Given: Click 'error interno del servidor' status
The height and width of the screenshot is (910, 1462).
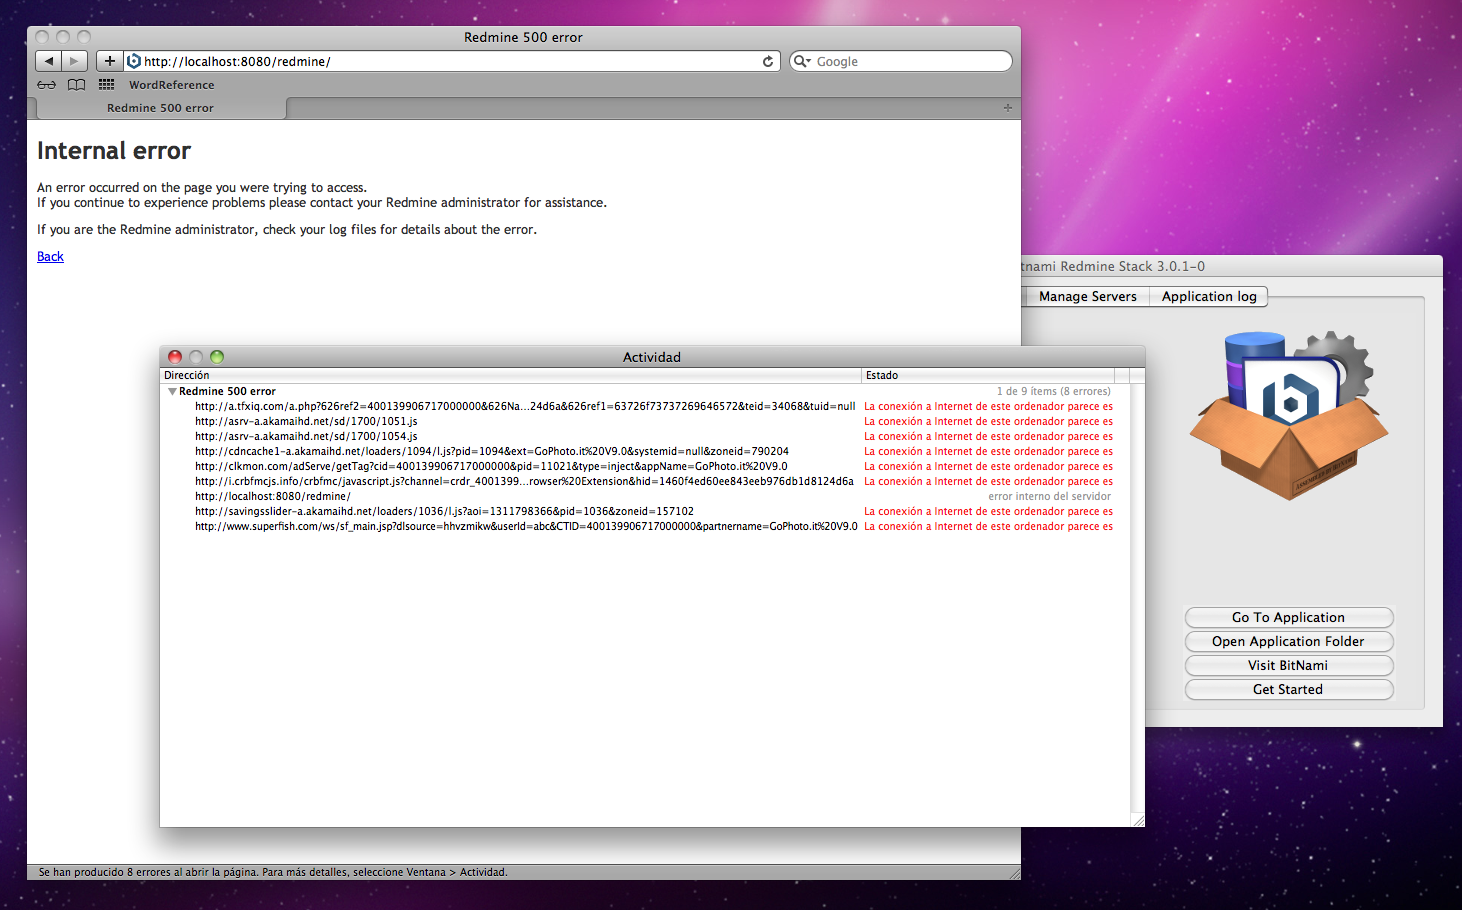Looking at the screenshot, I should click(x=1049, y=497).
